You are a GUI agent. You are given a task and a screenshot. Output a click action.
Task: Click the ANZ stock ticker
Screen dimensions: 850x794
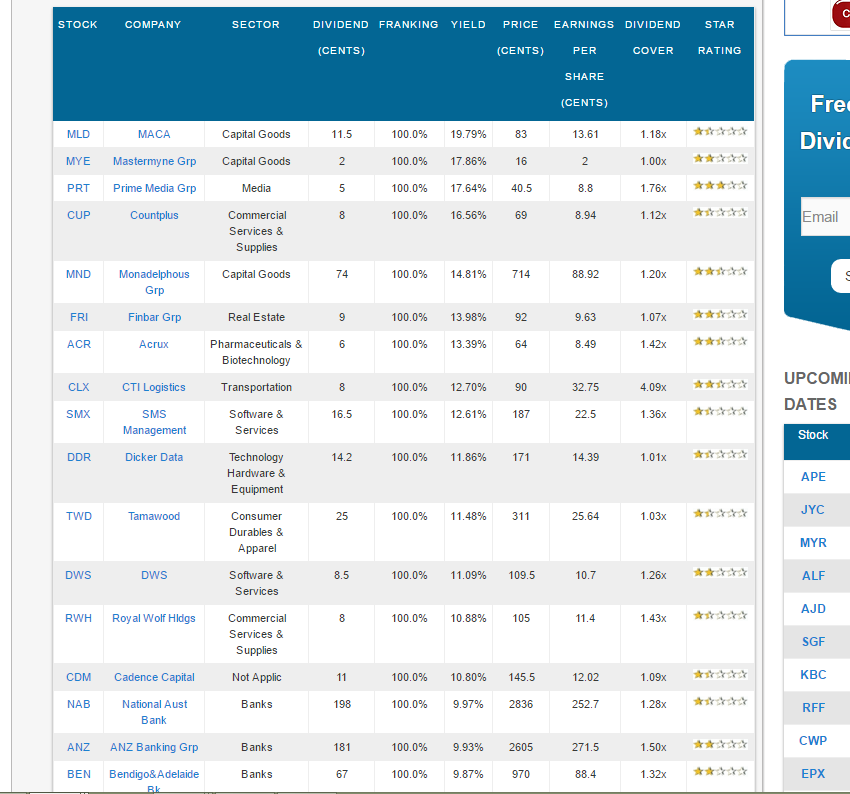point(79,747)
